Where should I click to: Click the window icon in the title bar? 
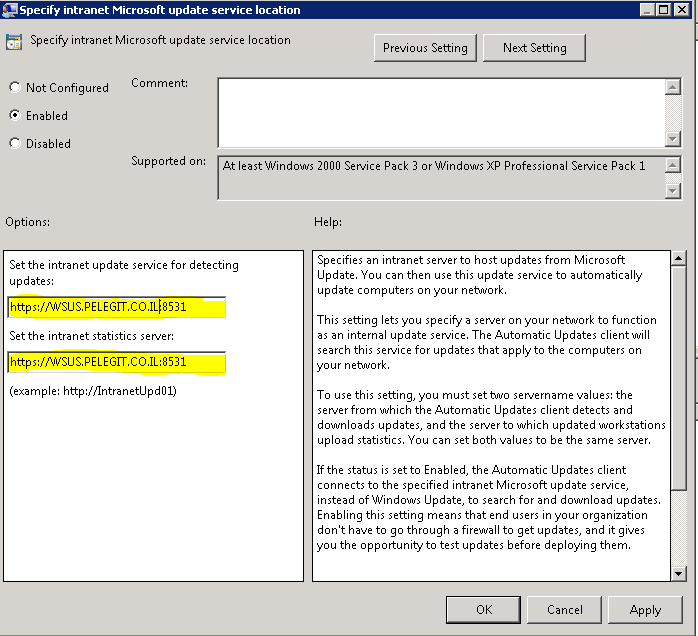(9, 9)
